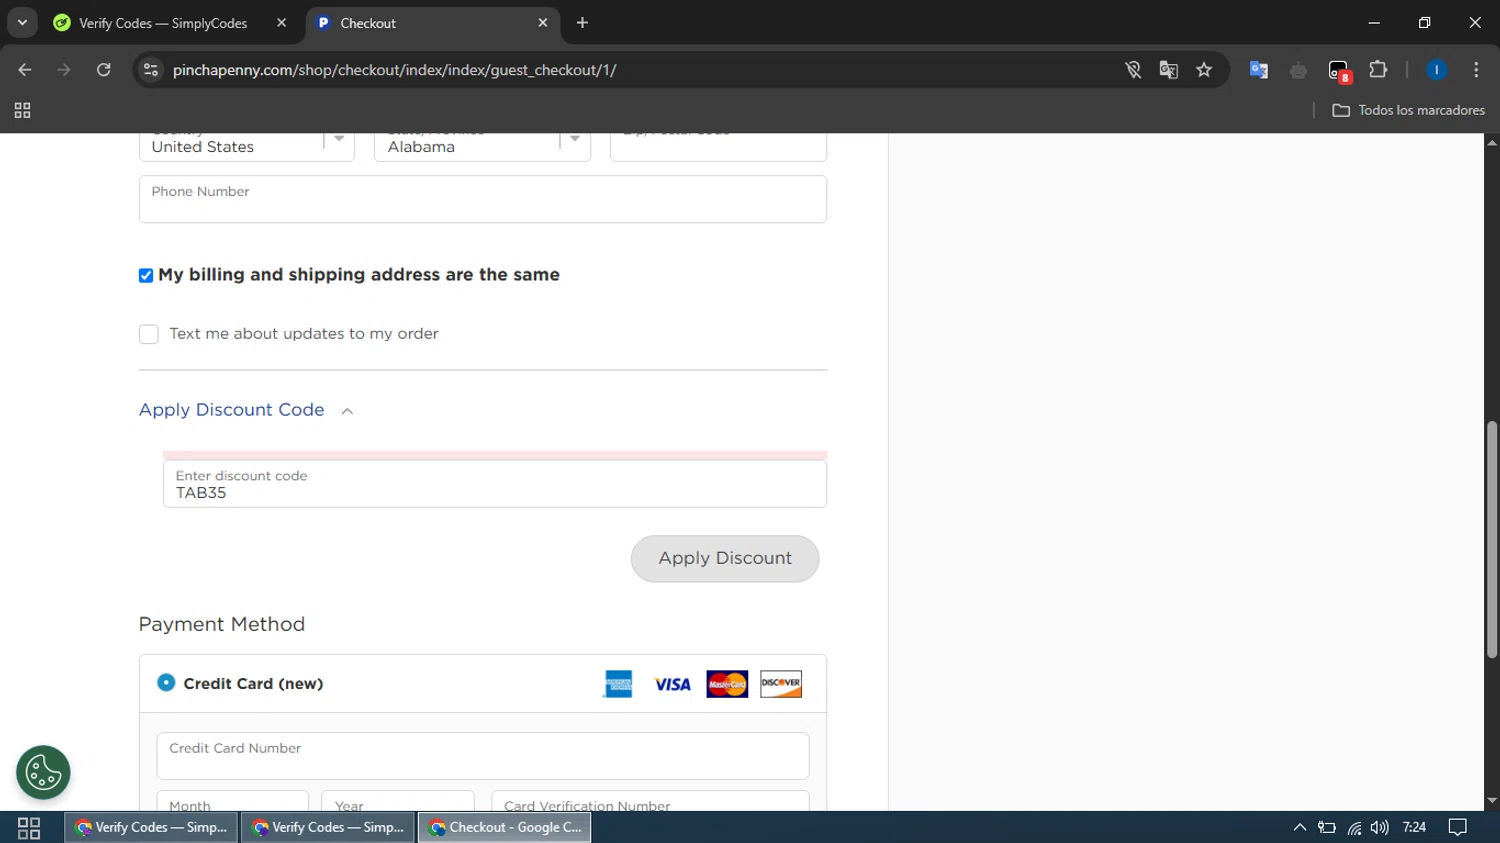Open first Verify Codes taskbar window
Viewport: 1500px width, 843px height.
point(152,828)
